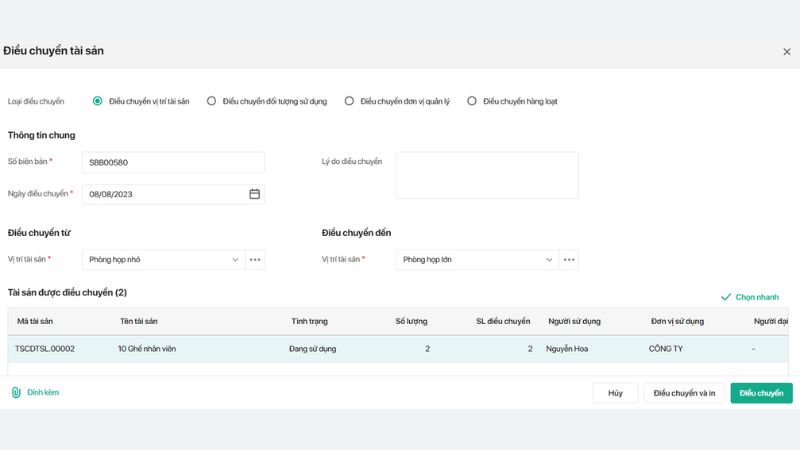Select Điều chuyển hàng loạt radio option
The height and width of the screenshot is (450, 800).
click(472, 101)
